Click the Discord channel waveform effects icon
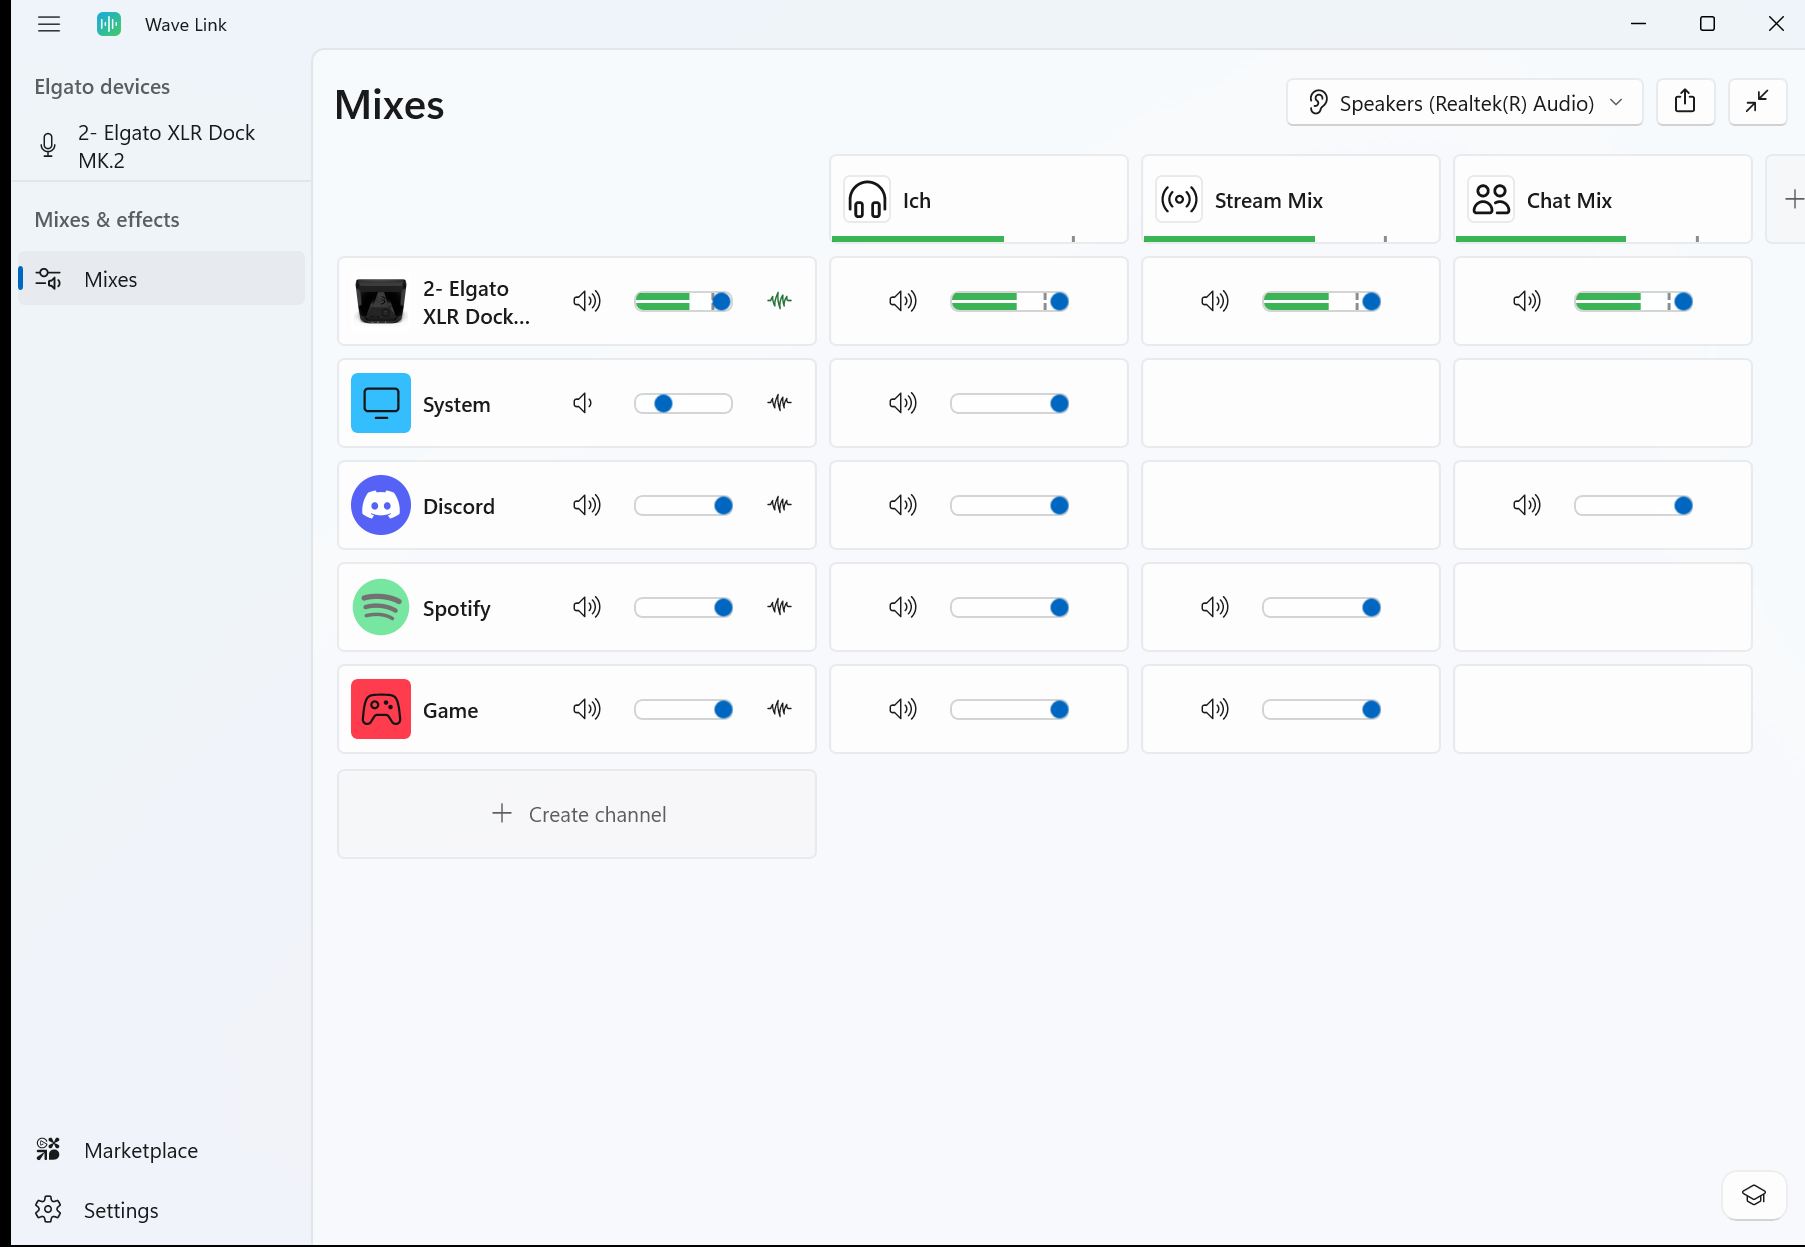The image size is (1805, 1247). pos(779,505)
